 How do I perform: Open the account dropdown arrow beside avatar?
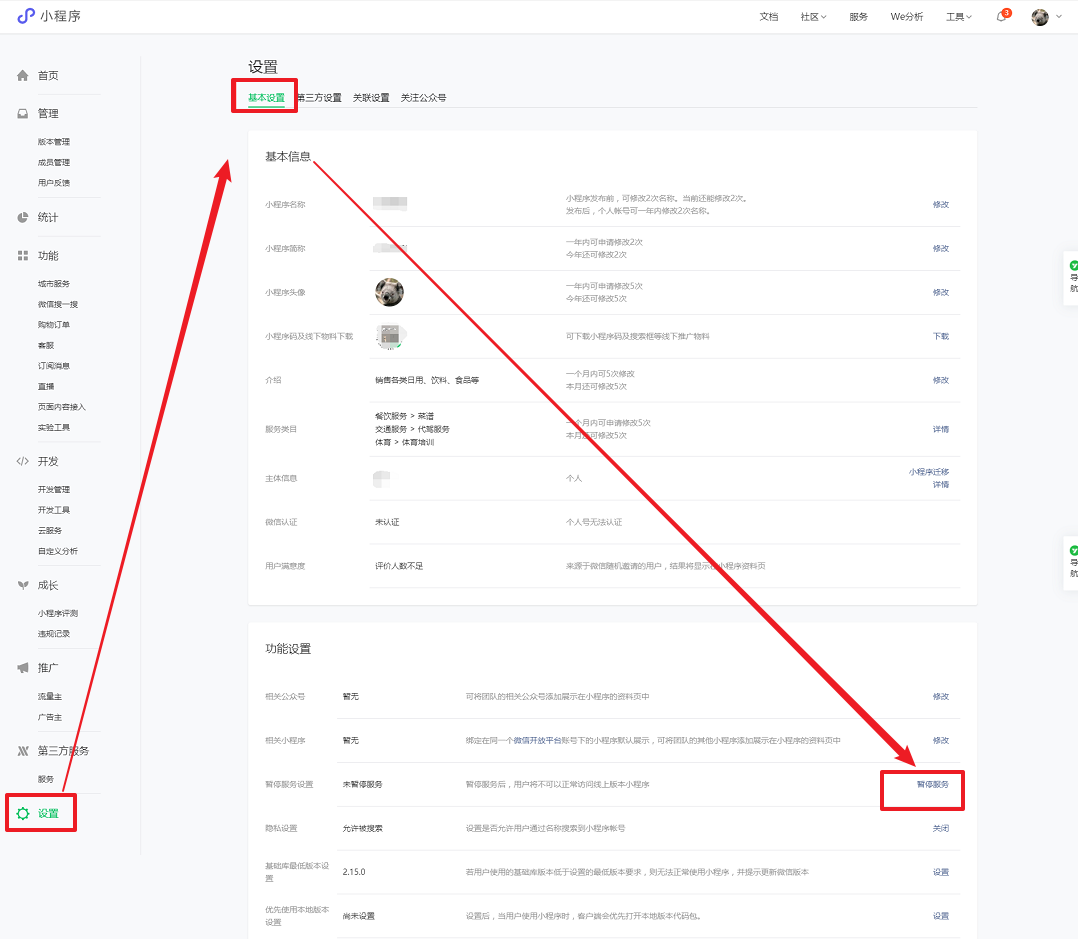(x=1059, y=17)
